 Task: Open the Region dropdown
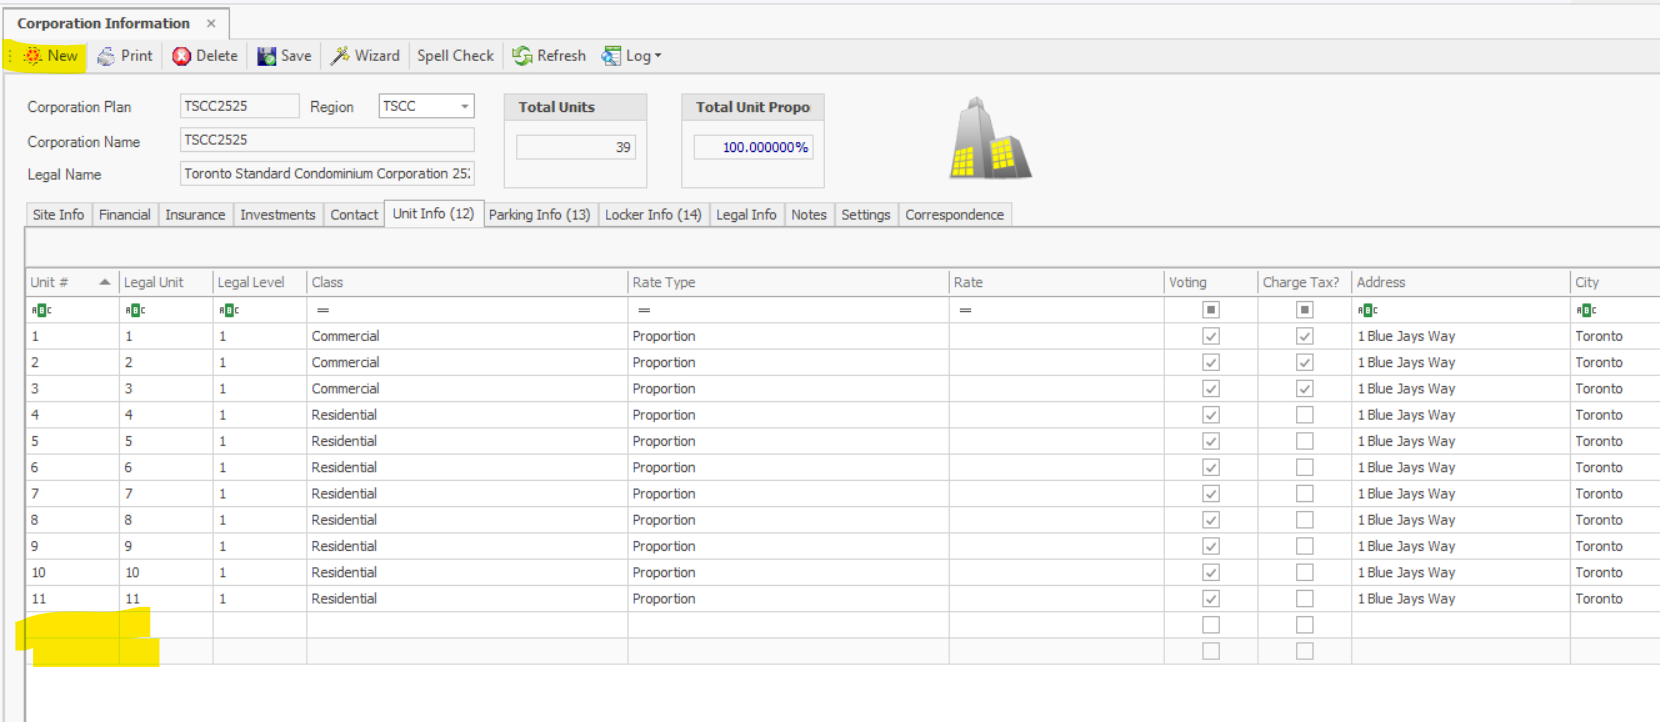[x=464, y=106]
